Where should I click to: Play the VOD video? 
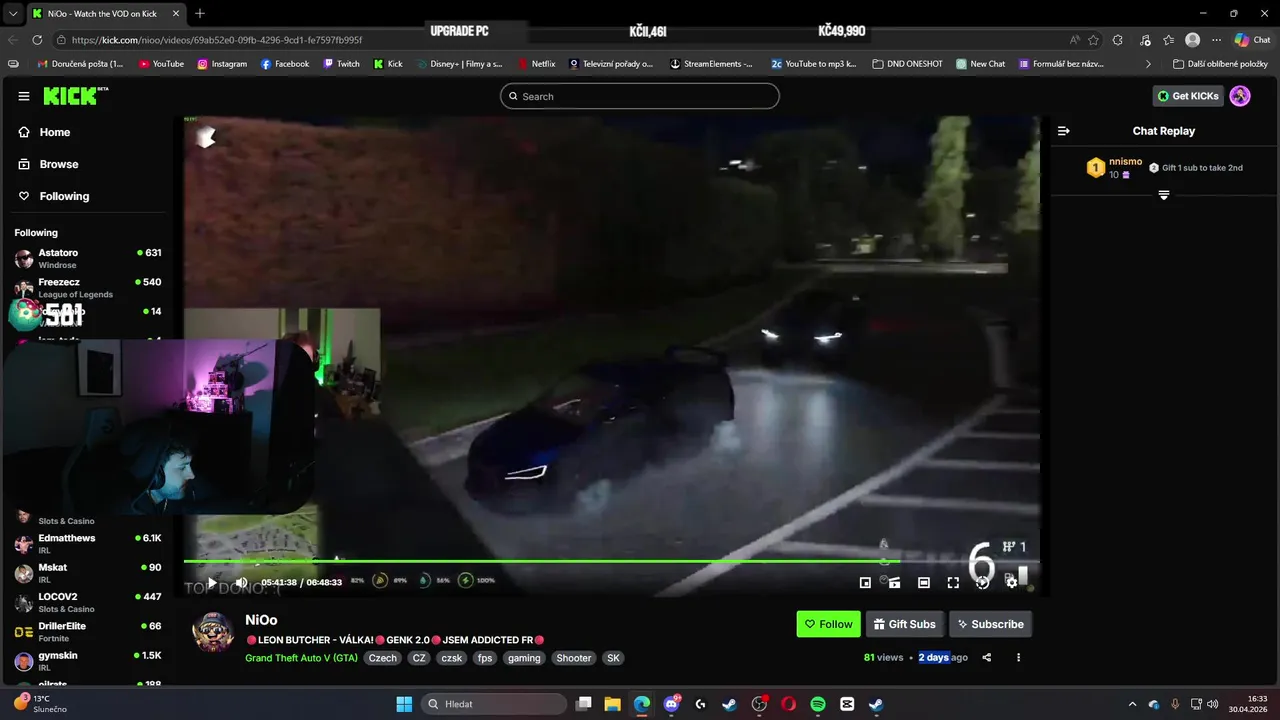click(212, 582)
